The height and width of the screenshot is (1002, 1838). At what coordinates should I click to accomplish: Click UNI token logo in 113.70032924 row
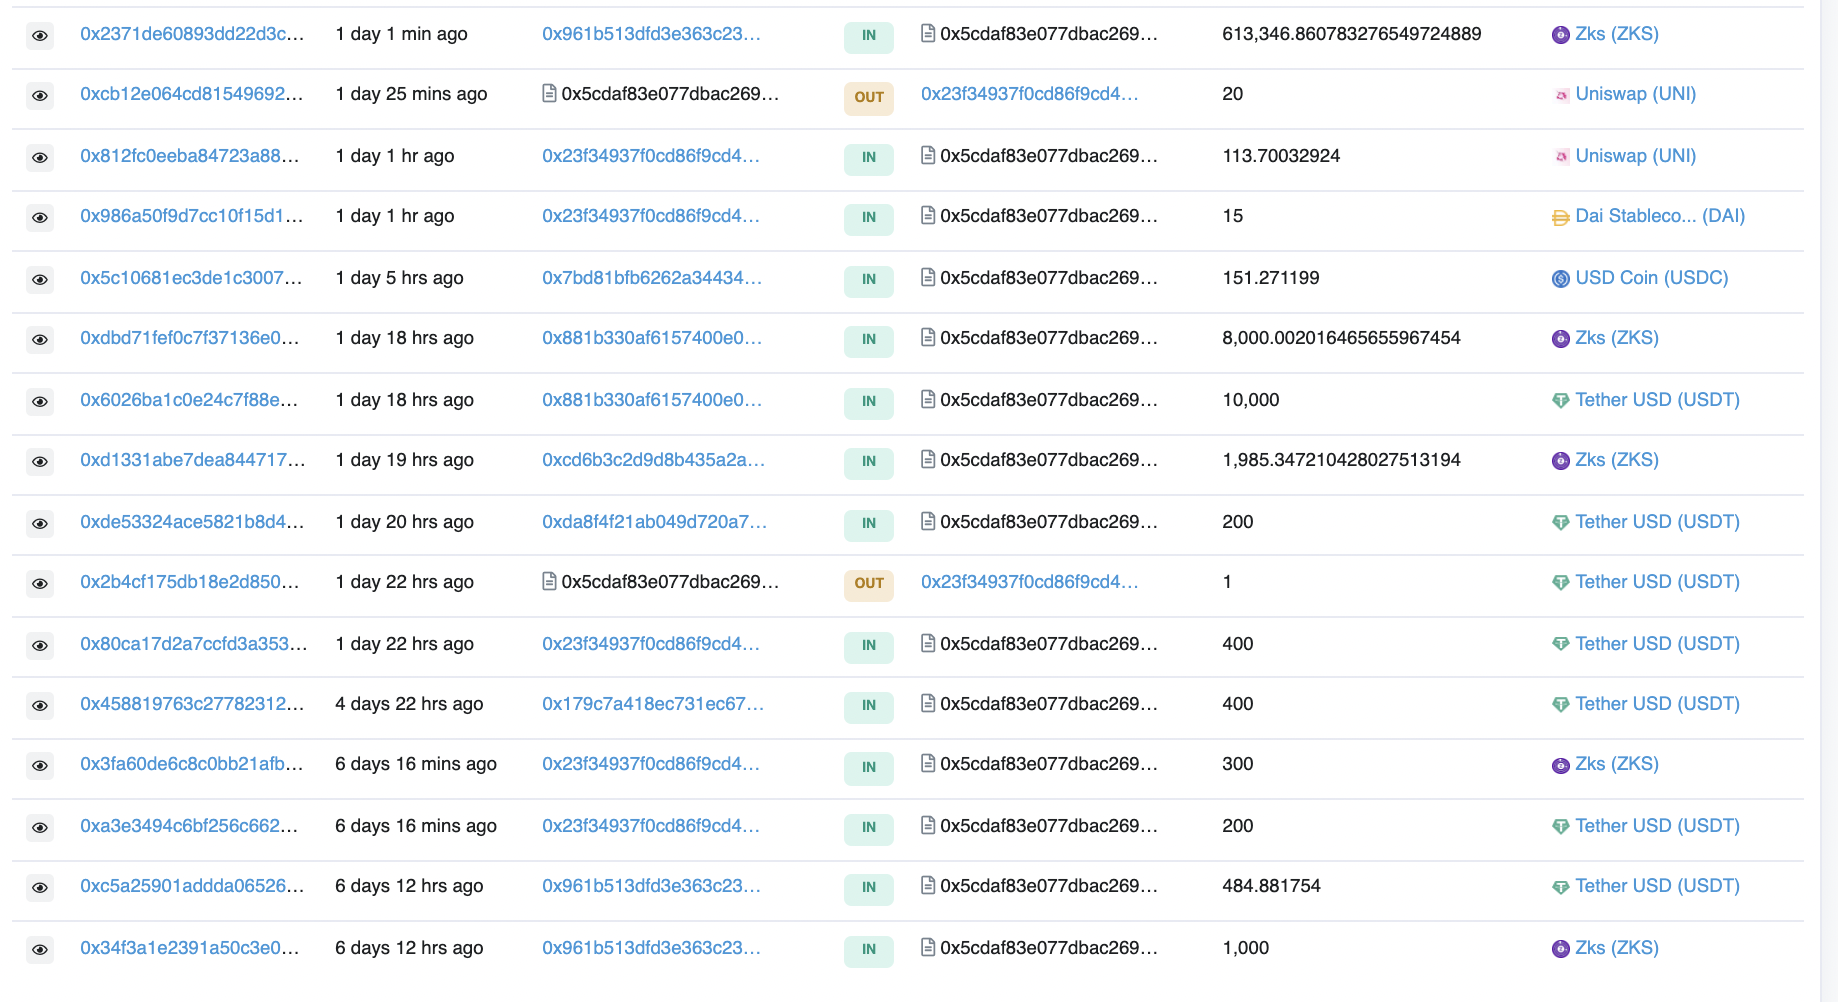click(1561, 157)
